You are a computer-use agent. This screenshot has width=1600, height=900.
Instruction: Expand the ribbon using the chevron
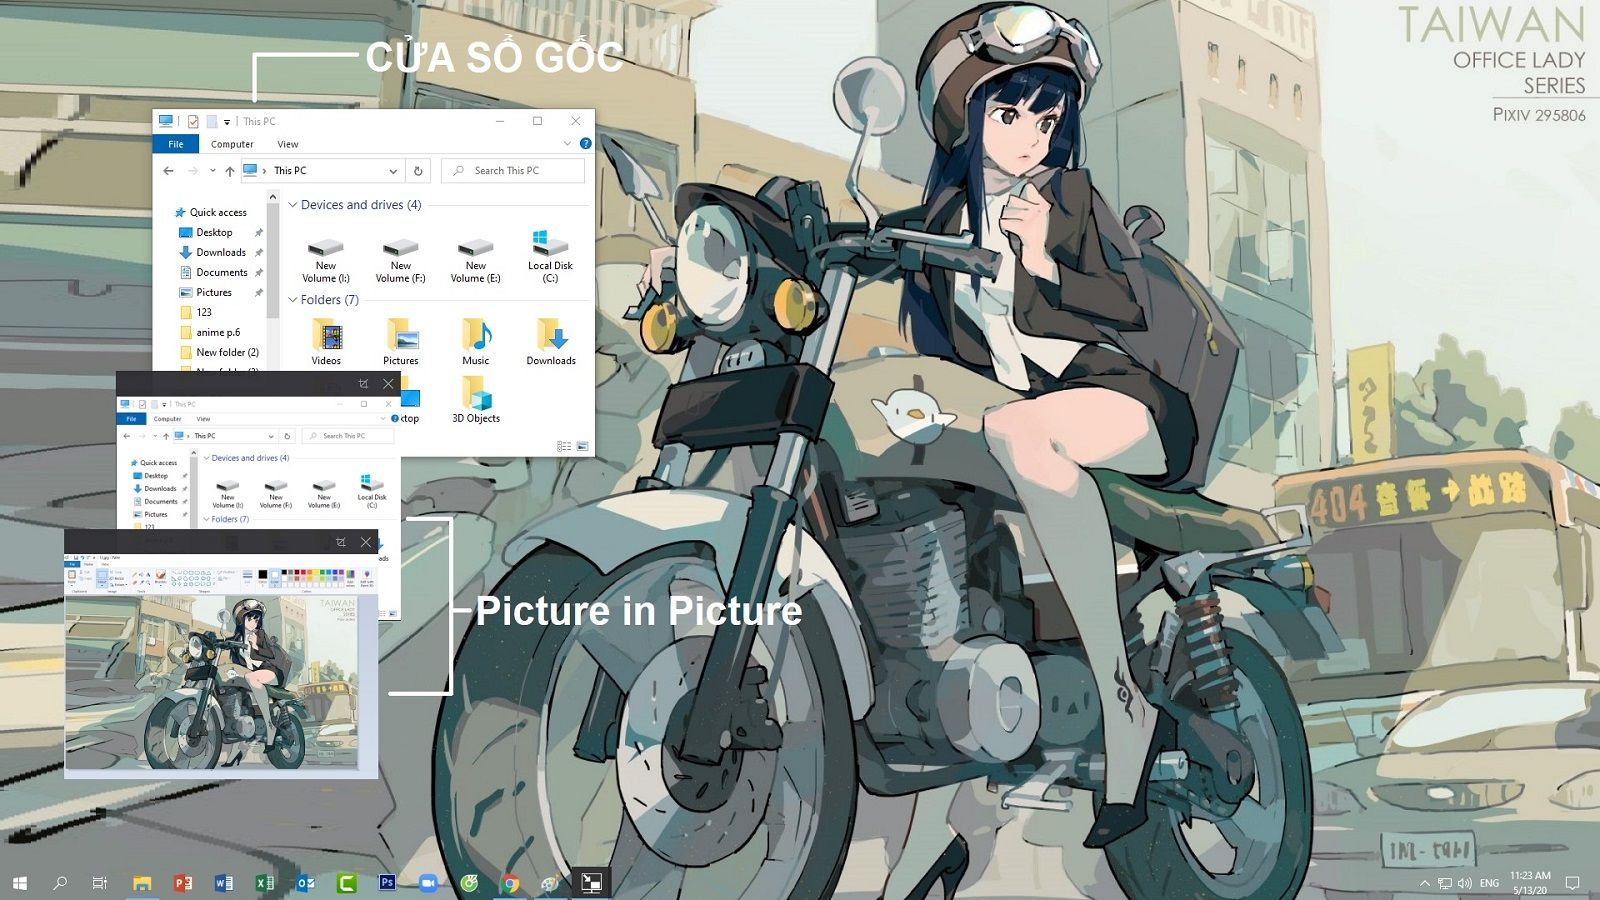(568, 144)
